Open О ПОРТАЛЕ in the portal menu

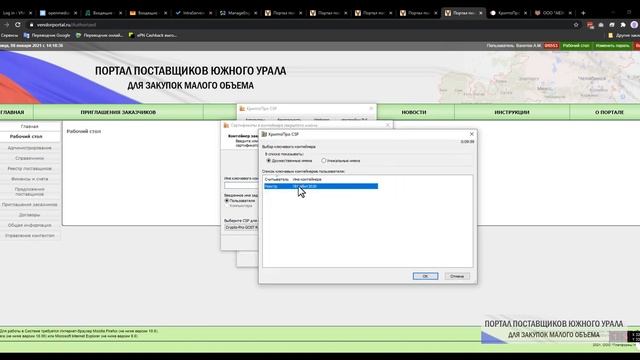[609, 112]
